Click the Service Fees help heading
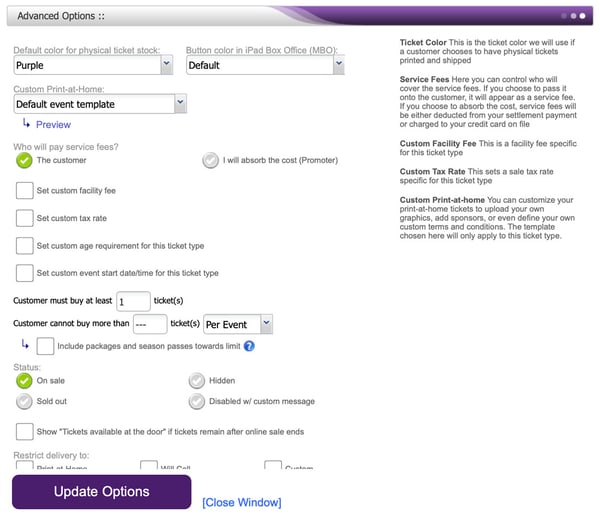The width and height of the screenshot is (600, 522). 424,79
